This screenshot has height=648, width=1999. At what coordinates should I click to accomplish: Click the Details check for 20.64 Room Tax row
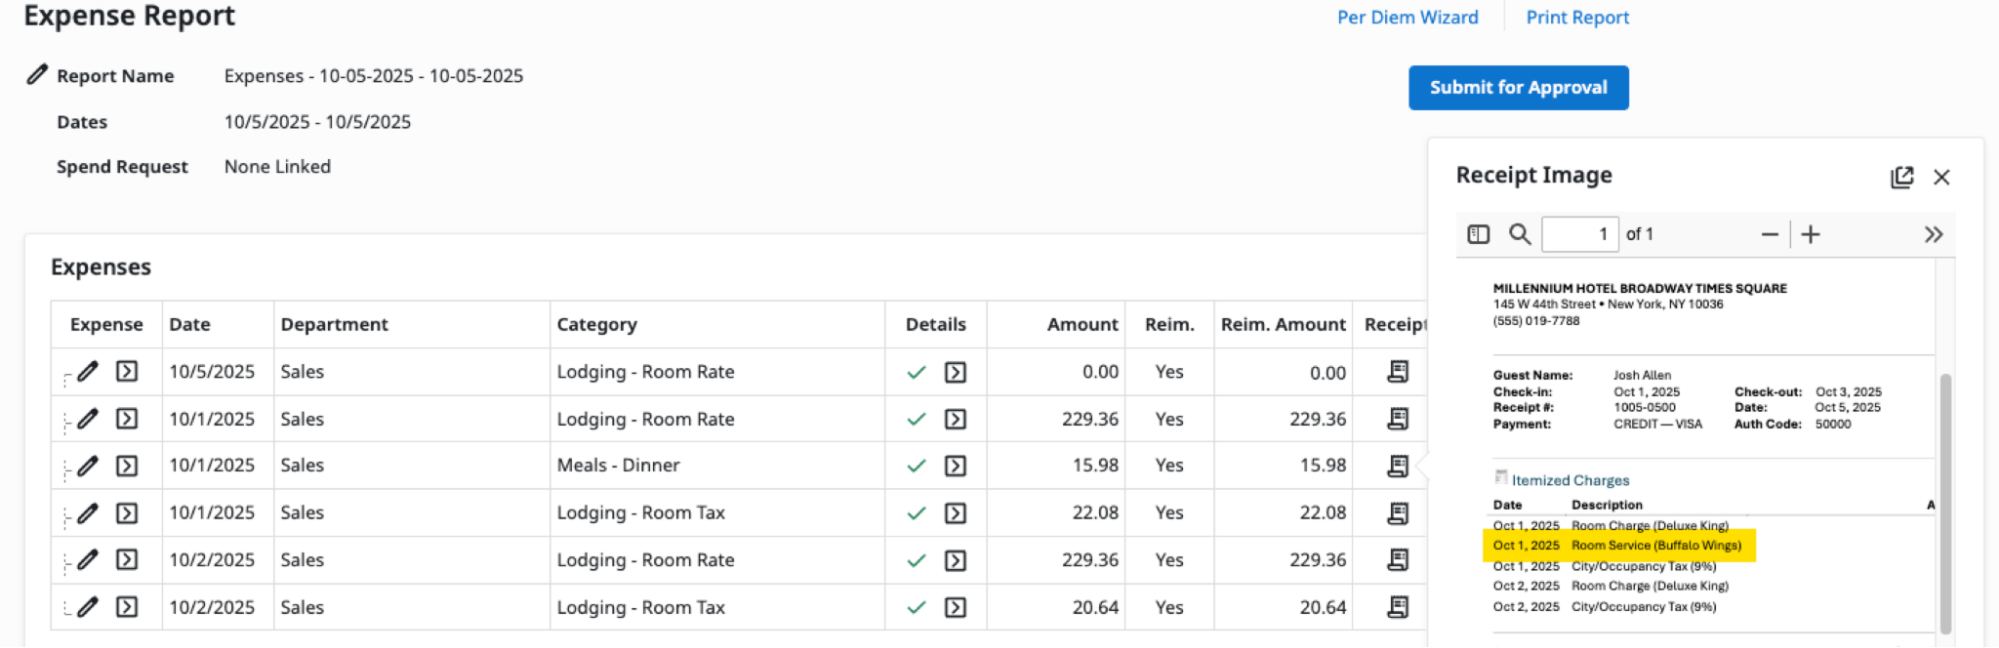click(x=915, y=607)
